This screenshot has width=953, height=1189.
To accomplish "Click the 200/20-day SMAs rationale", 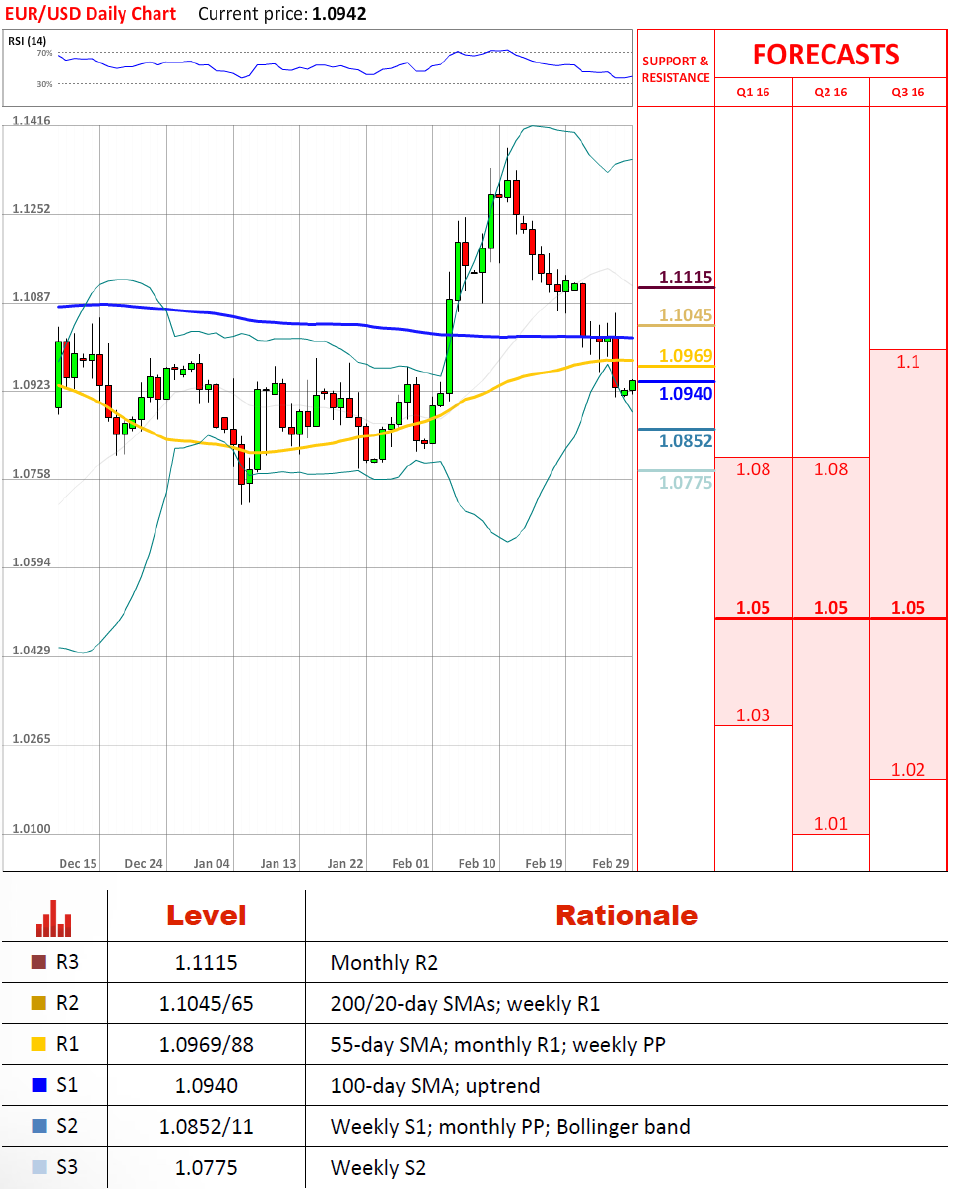I will tap(465, 1004).
